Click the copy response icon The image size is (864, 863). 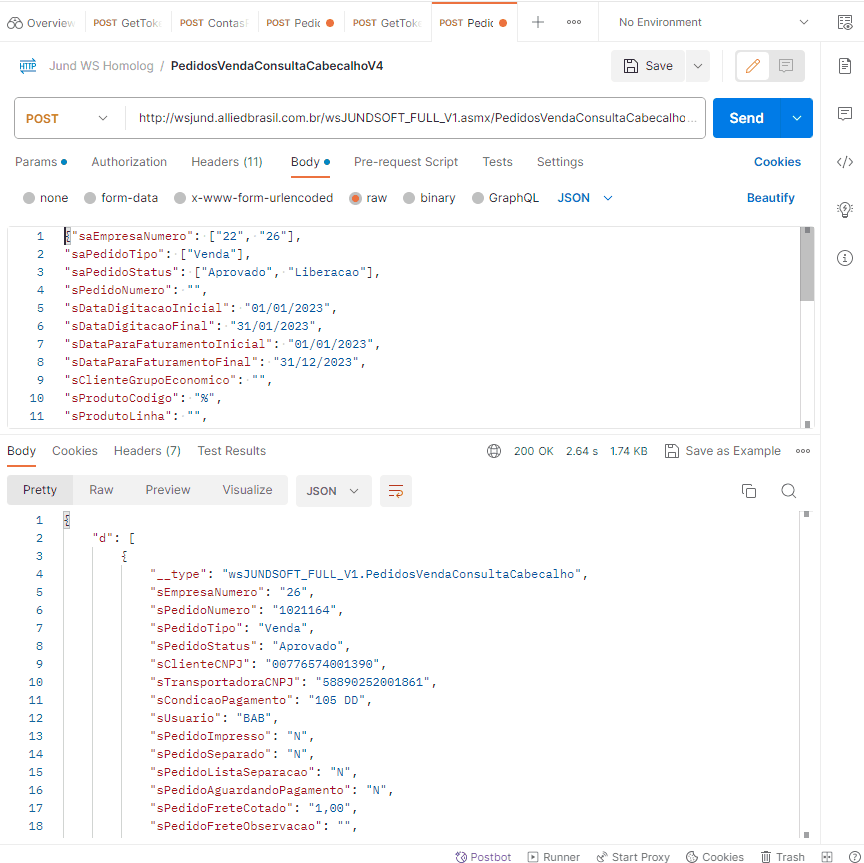tap(748, 491)
